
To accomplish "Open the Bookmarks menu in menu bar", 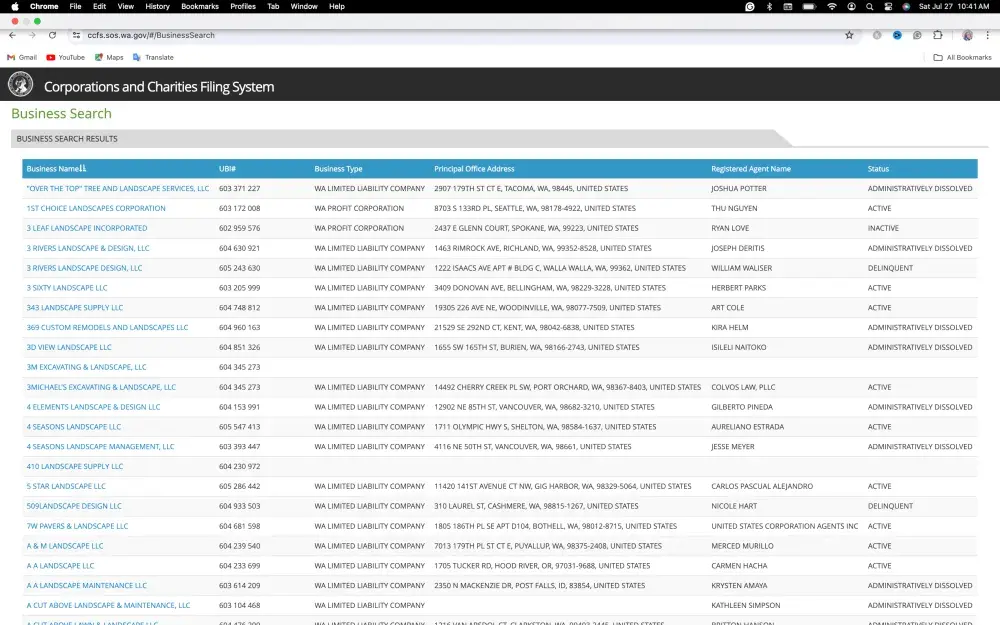I will point(200,6).
